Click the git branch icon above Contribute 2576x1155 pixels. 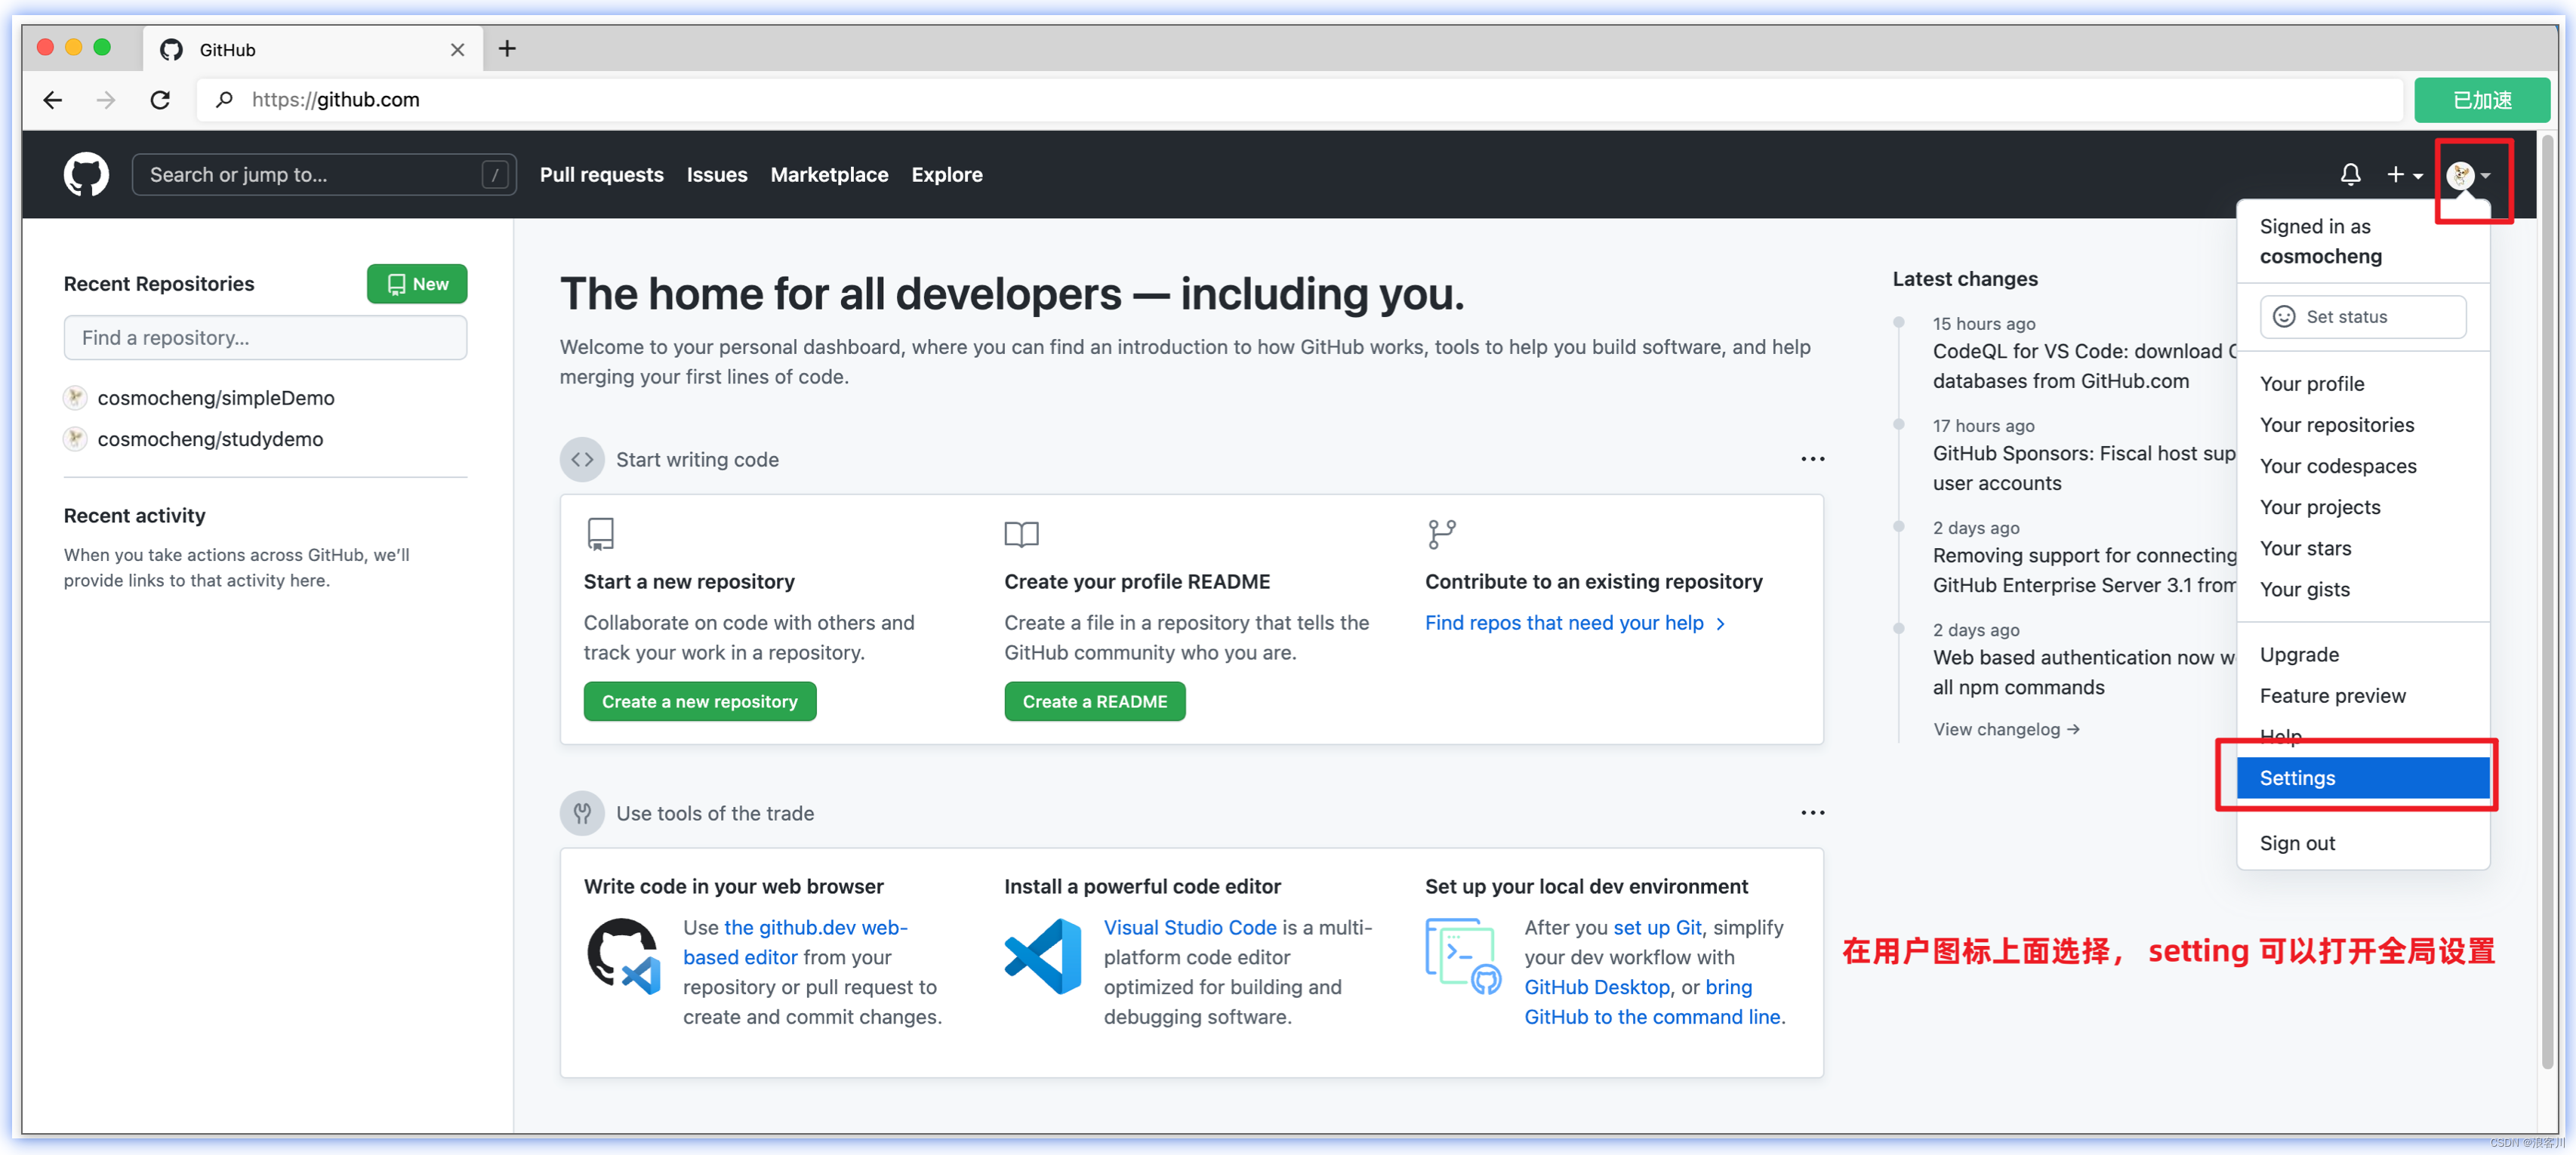pyautogui.click(x=1441, y=534)
